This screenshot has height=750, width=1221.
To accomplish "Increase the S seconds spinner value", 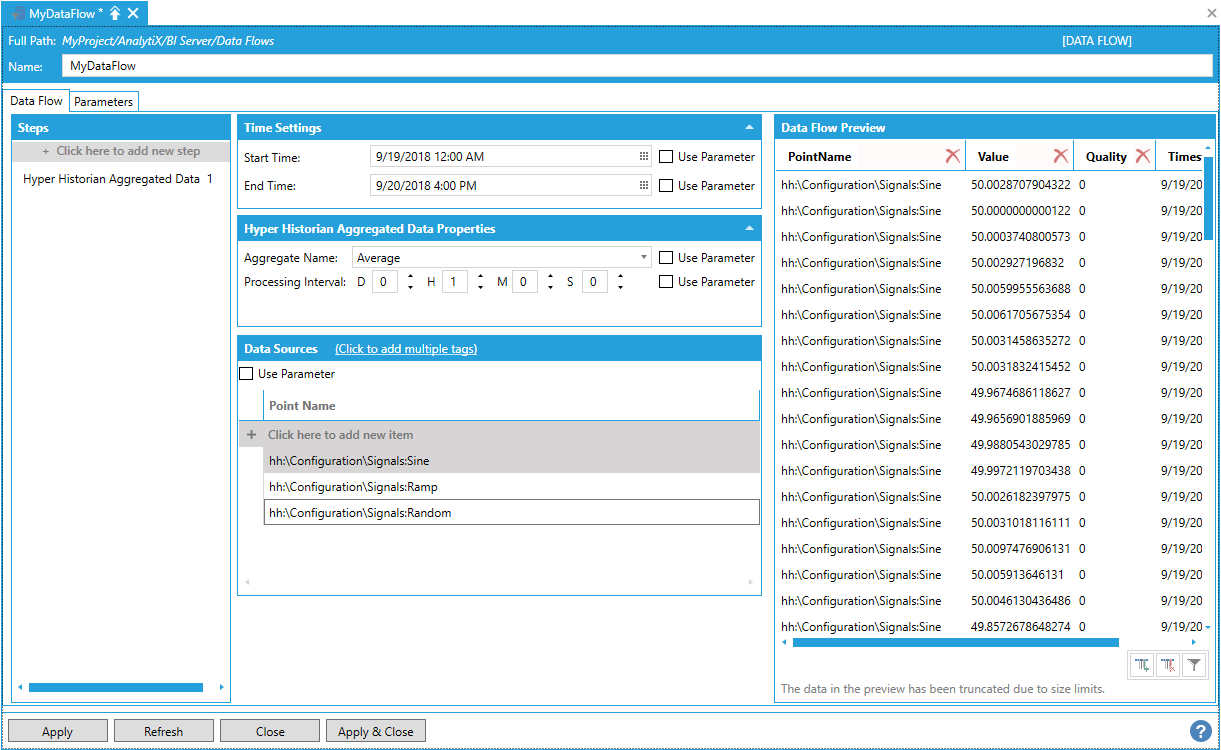I will (620, 277).
